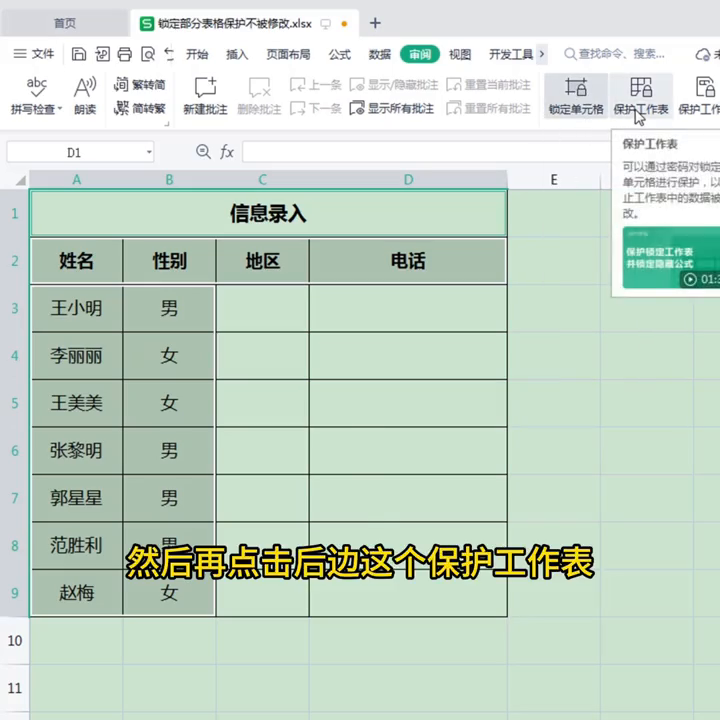
Task: Select the 审阅 tab
Action: point(420,55)
